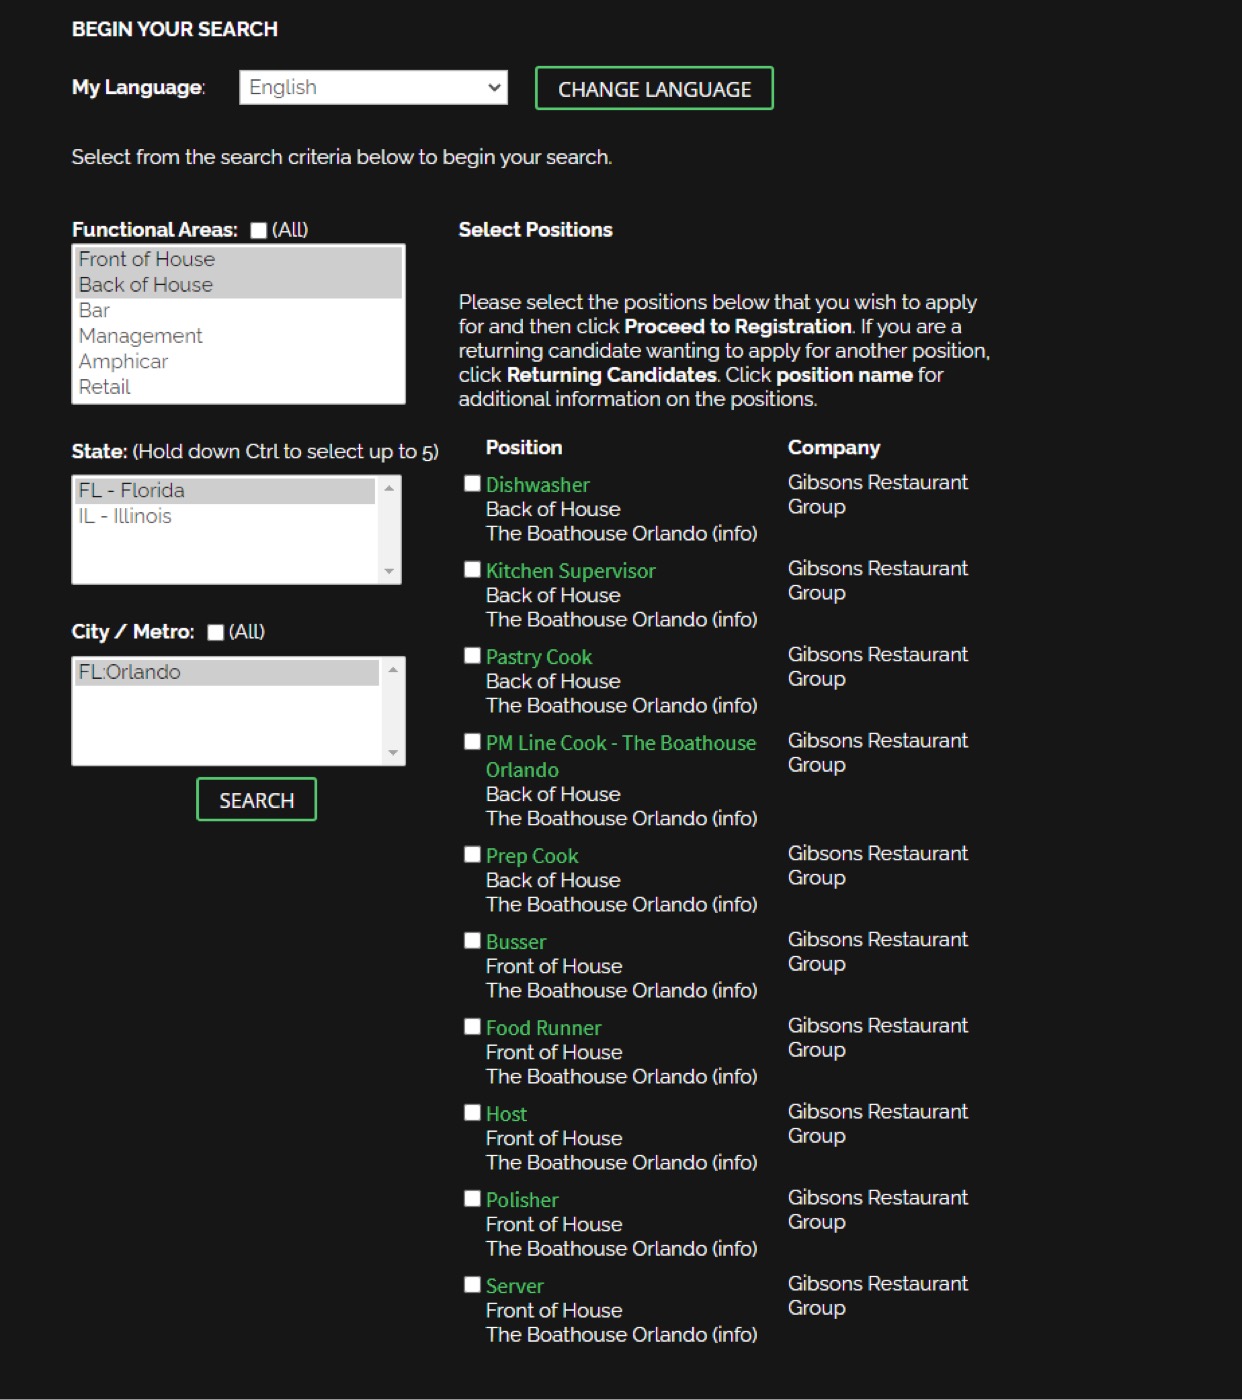Viewport: 1242px width, 1400px height.
Task: Select Bar in Functional Areas list
Action: tap(95, 310)
